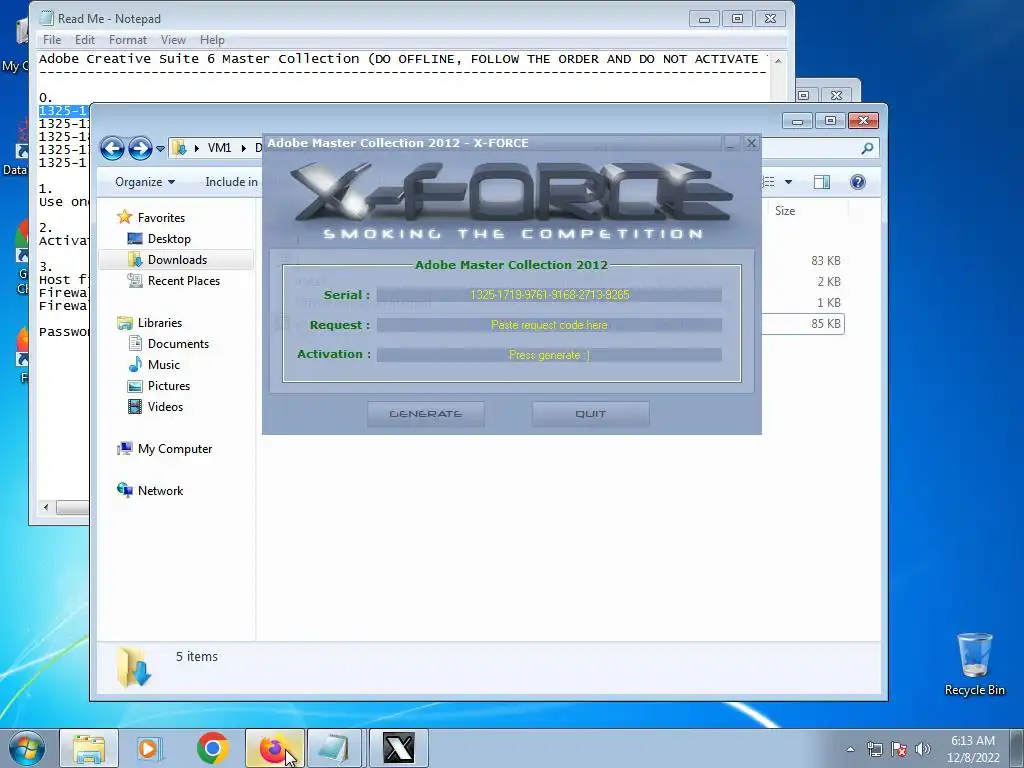Open the change view dropdown arrow
This screenshot has width=1024, height=768.
tap(788, 182)
